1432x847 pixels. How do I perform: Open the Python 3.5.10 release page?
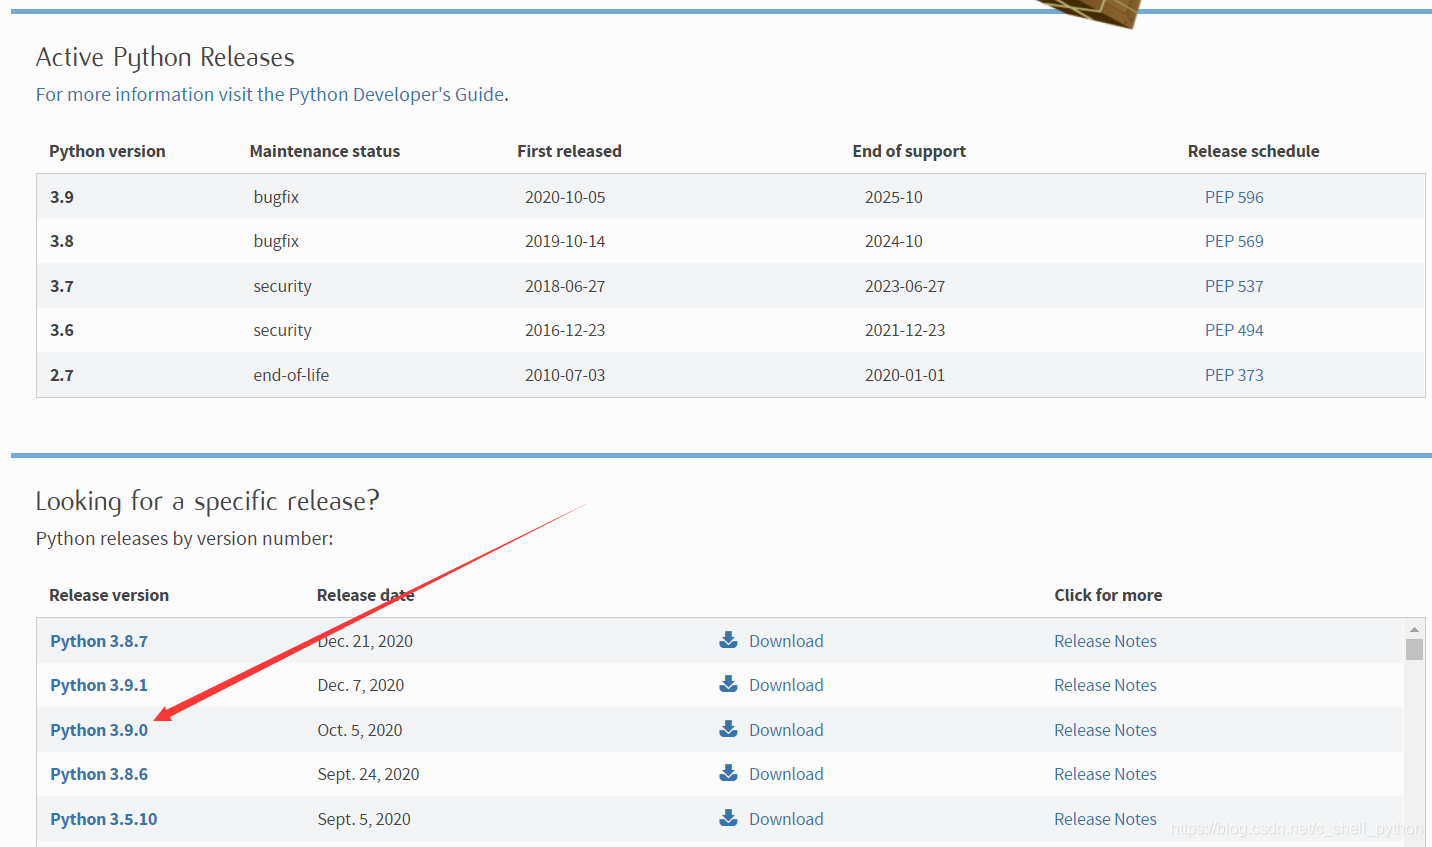click(104, 819)
